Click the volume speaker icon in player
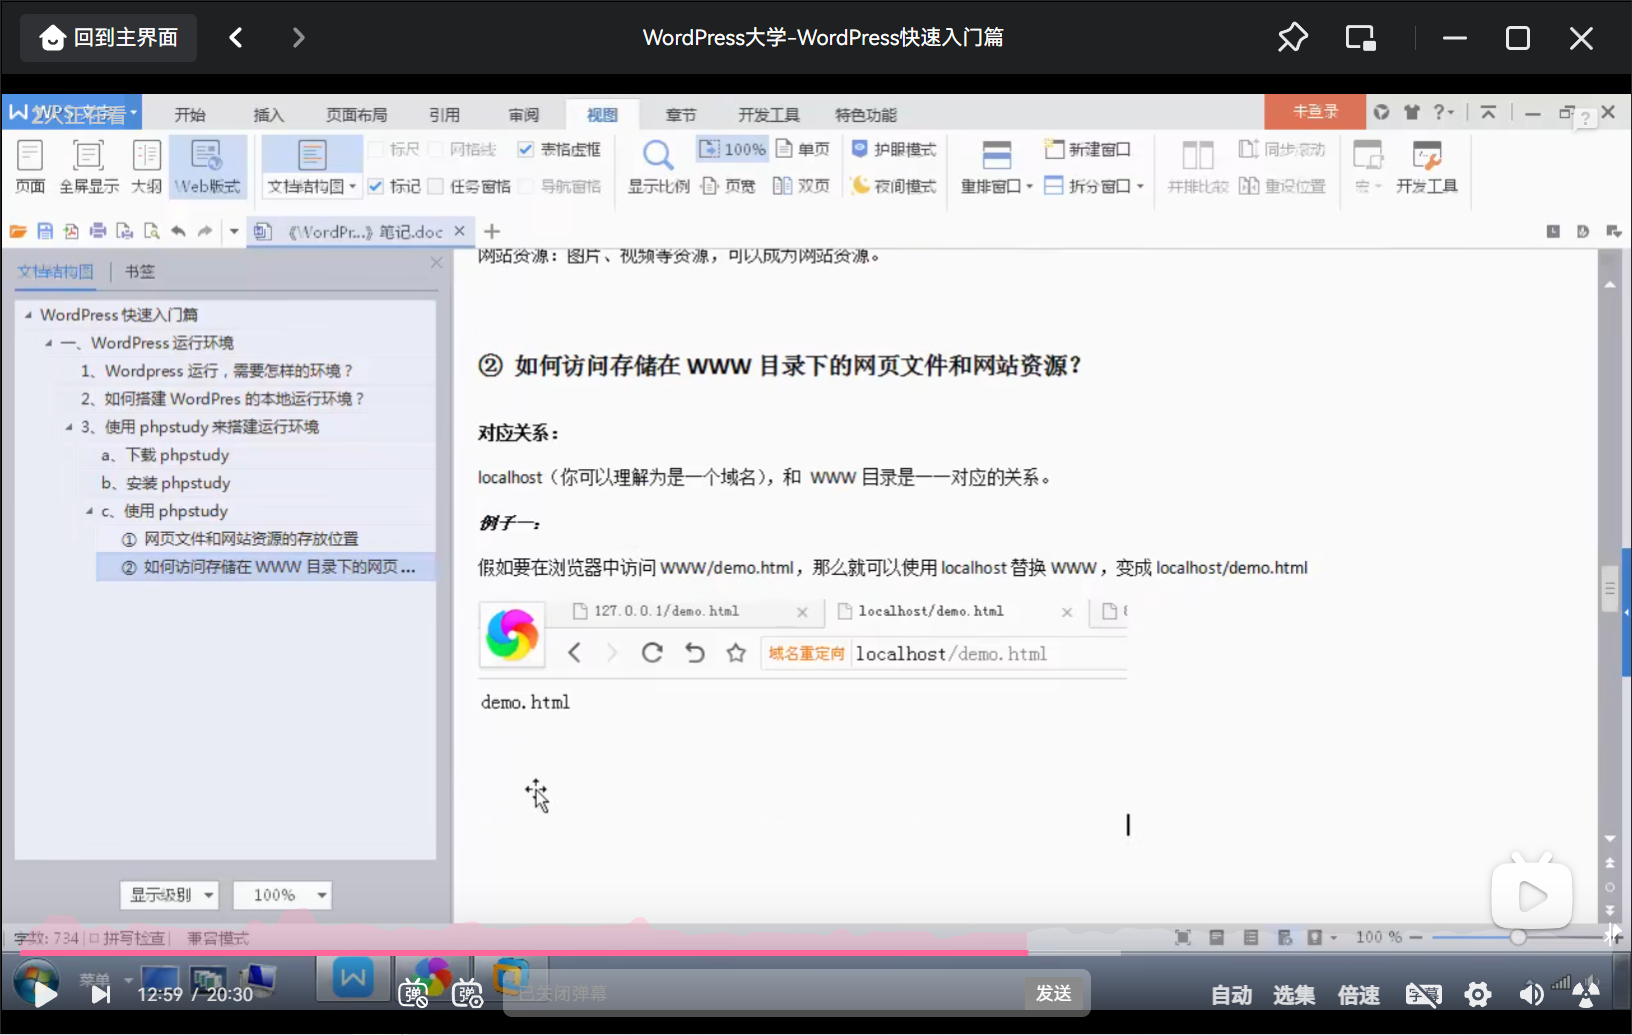1632x1035 pixels. [x=1530, y=994]
